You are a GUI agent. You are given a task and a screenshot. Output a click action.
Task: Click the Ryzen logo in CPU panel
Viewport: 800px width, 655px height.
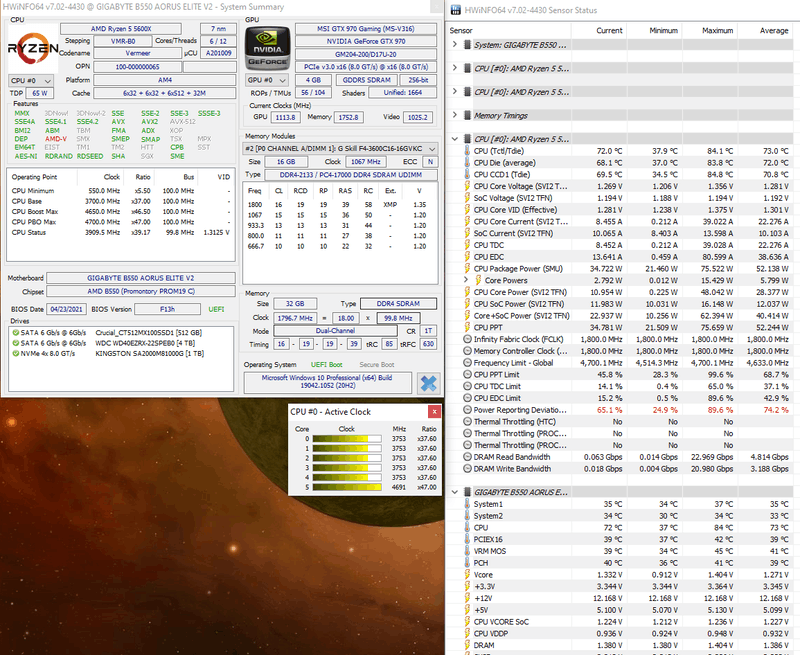[33, 48]
